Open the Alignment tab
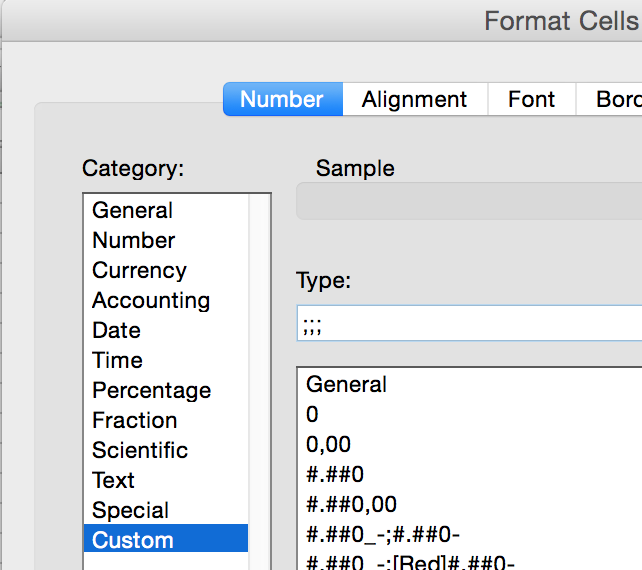 click(414, 100)
